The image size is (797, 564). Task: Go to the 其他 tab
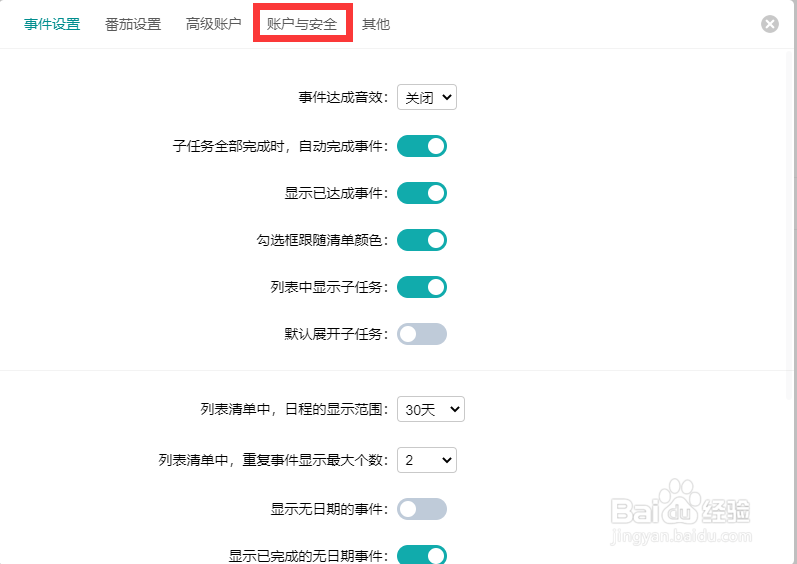click(376, 24)
